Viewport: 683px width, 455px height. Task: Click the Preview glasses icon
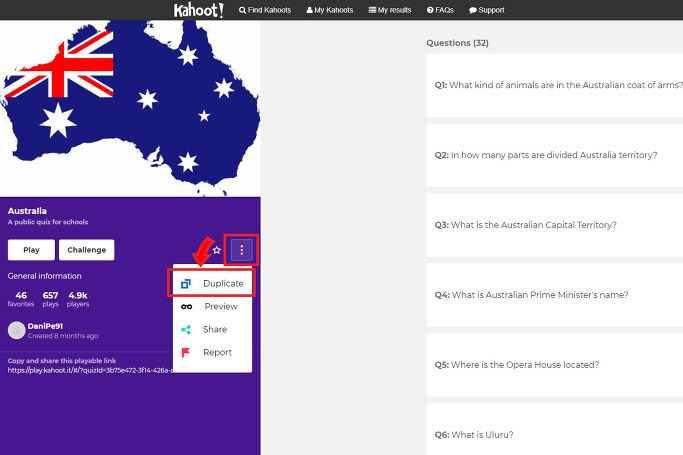tap(186, 307)
